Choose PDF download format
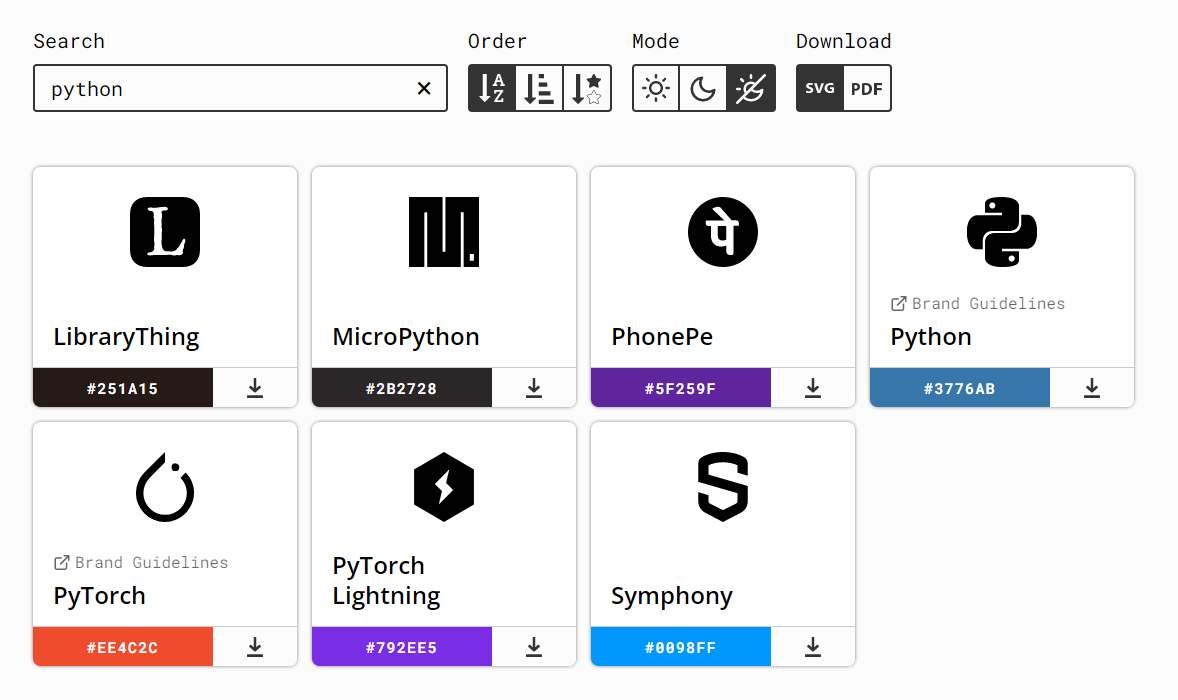The height and width of the screenshot is (700, 1178). click(x=867, y=89)
